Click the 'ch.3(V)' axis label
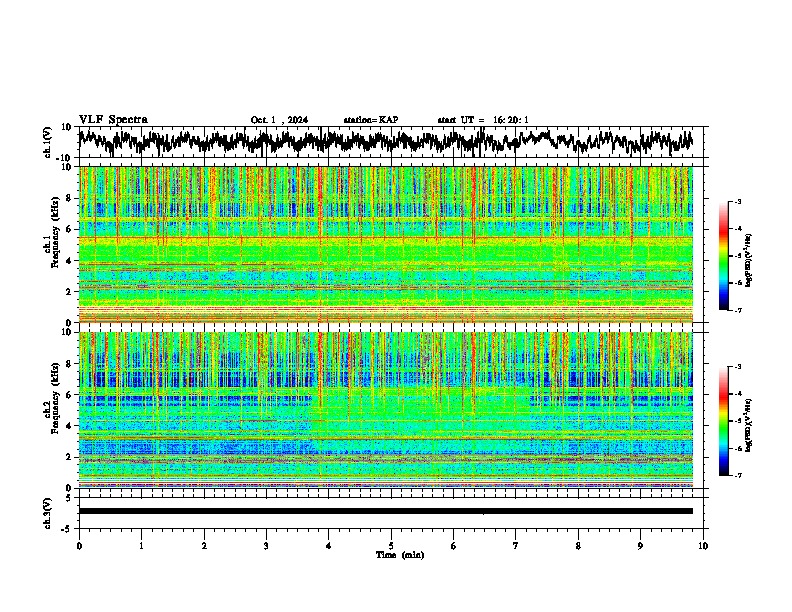Screen dimensions: 792x612 47,513
